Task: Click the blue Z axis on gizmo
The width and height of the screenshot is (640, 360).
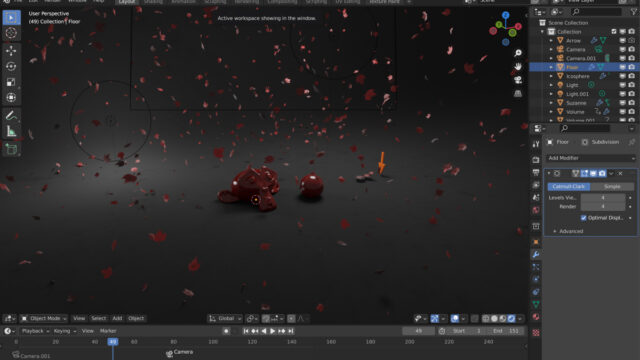Action: [506, 16]
